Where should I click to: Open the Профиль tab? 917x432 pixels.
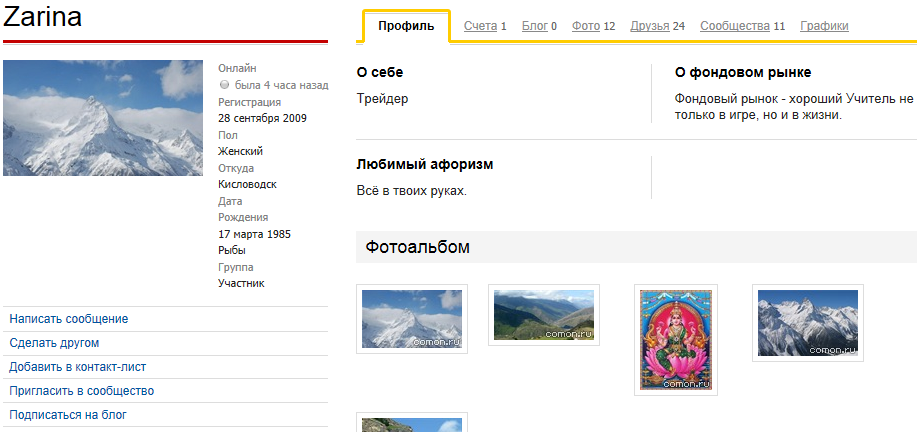(405, 26)
